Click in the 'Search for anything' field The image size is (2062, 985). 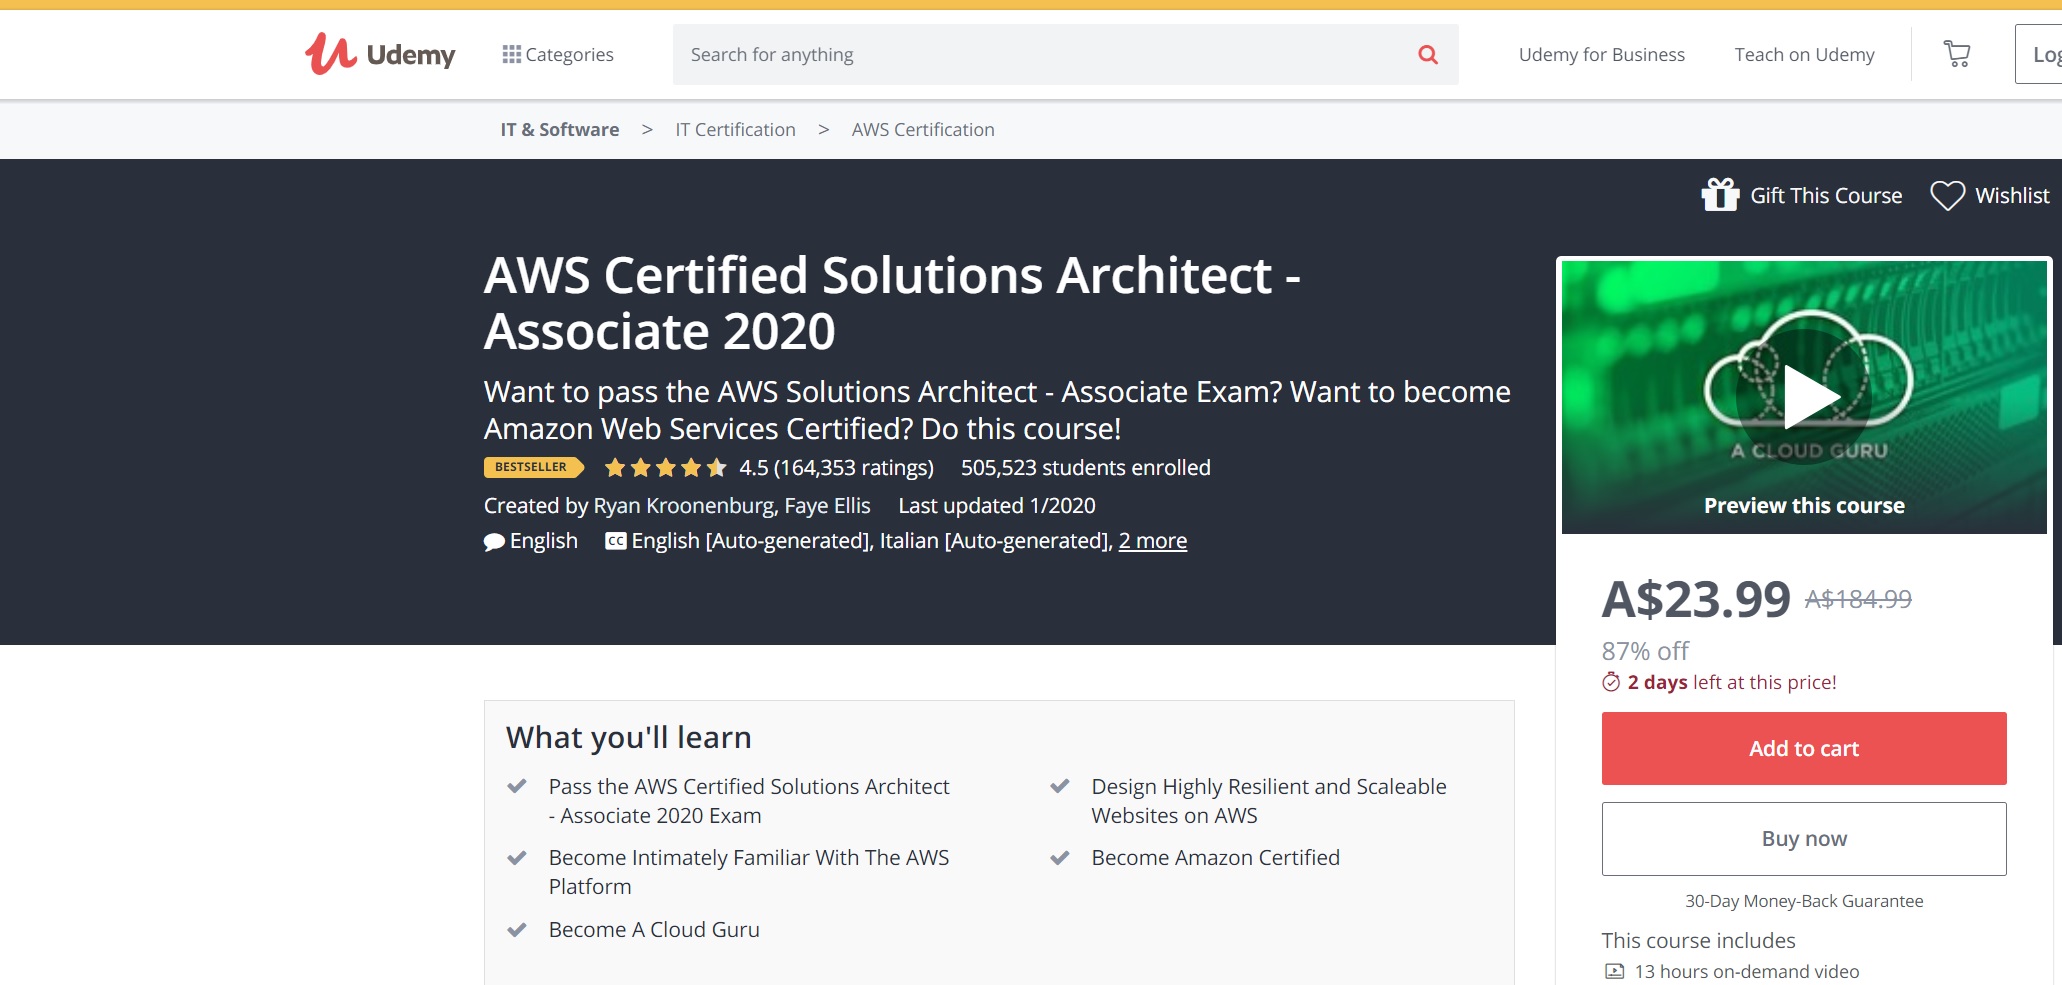1040,54
